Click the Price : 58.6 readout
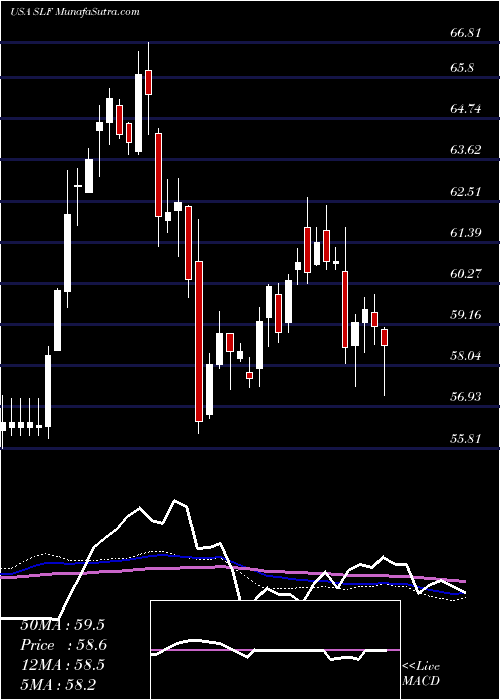Image resolution: width=500 pixels, height=700 pixels. (x=63, y=645)
